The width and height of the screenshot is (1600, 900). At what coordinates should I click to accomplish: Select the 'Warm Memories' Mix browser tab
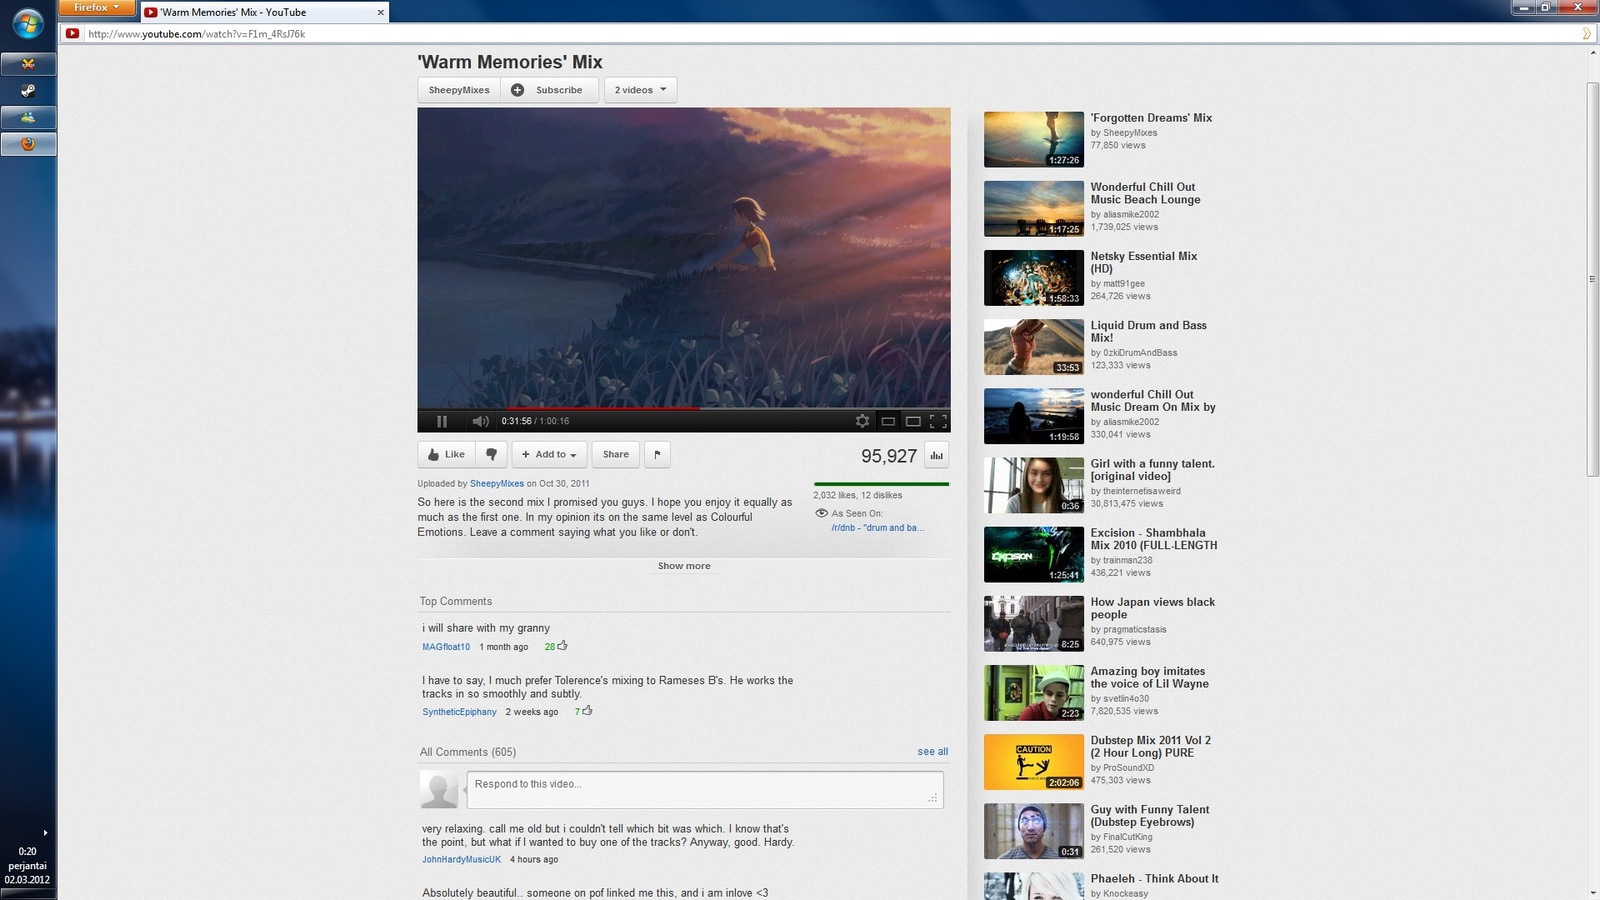pyautogui.click(x=260, y=12)
